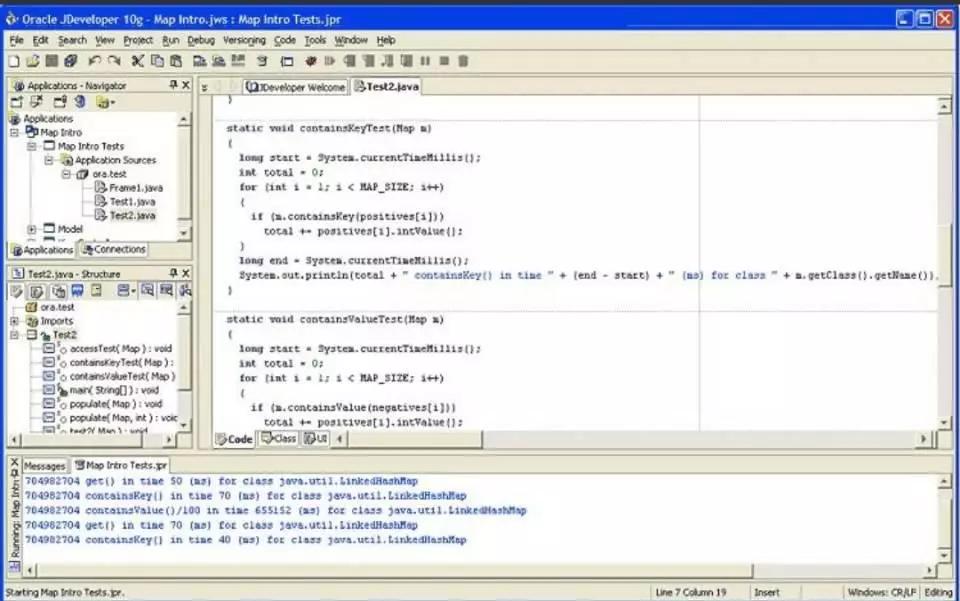Switch to the Connections tab
The width and height of the screenshot is (960, 601).
click(x=114, y=249)
